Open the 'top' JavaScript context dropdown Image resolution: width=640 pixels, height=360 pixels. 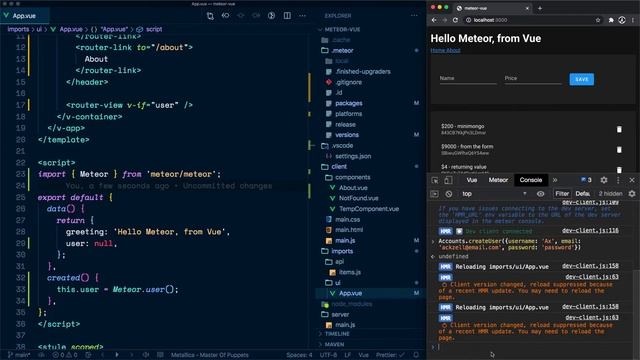click(x=494, y=194)
